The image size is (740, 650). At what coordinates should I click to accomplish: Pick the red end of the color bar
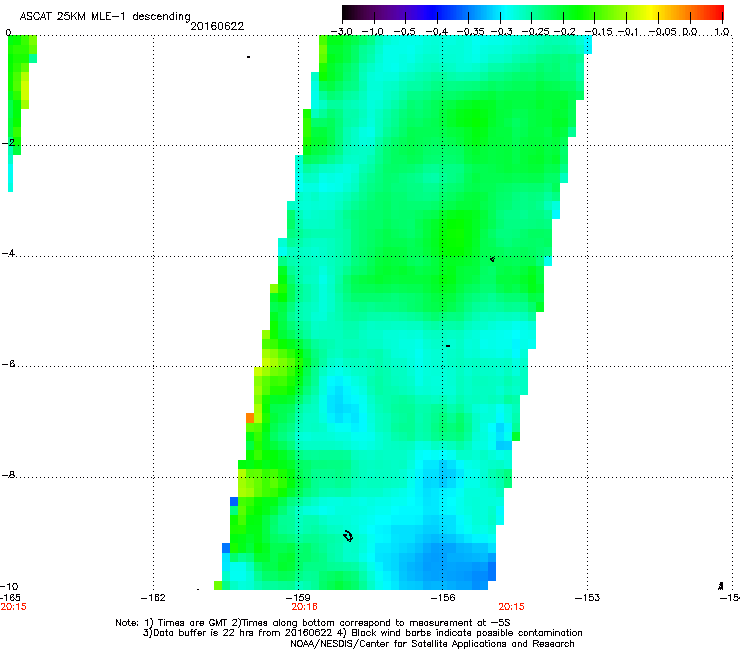tap(716, 12)
